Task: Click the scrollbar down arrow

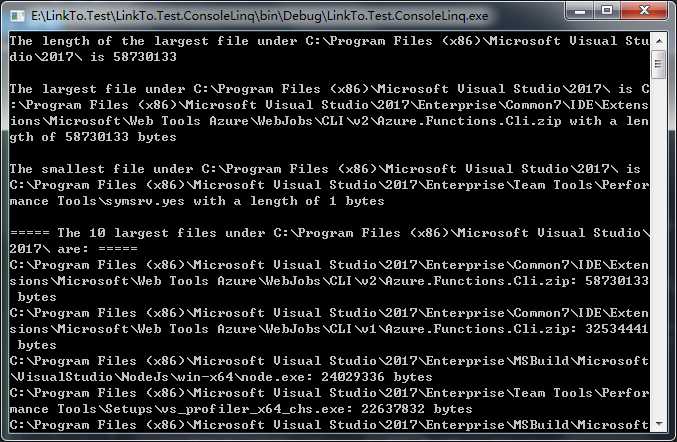Action: coord(658,423)
